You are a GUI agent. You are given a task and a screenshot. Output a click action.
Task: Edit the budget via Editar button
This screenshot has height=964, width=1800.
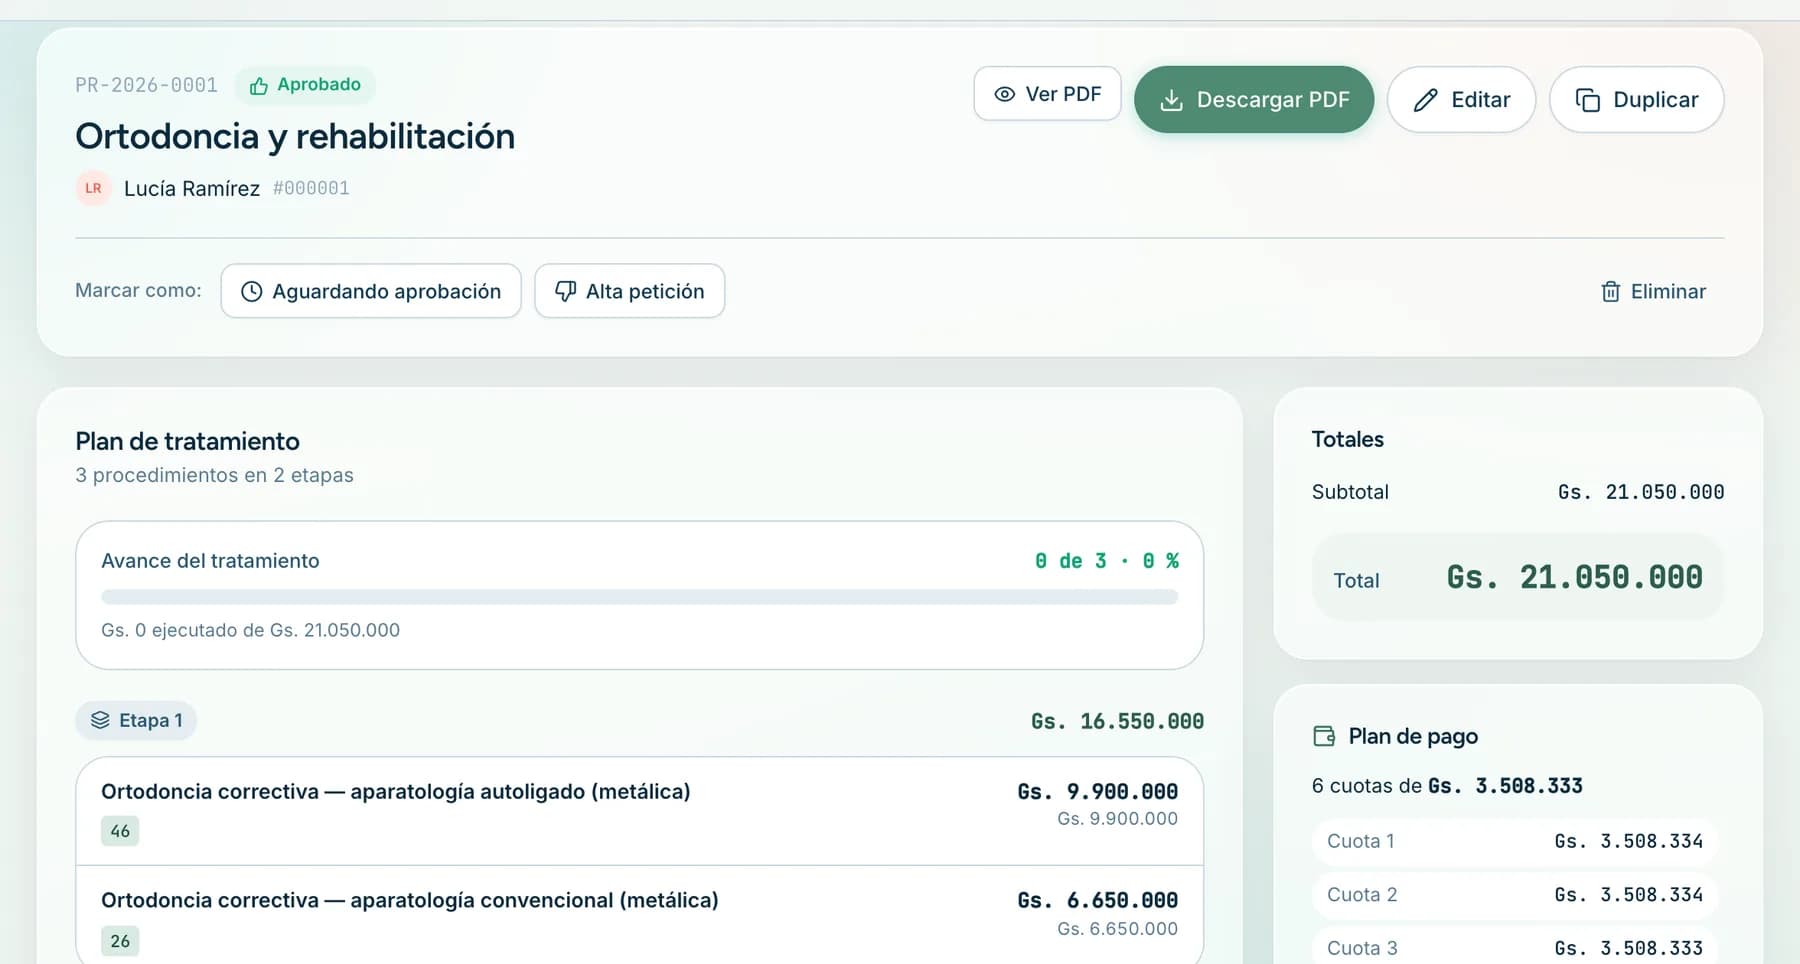point(1461,100)
